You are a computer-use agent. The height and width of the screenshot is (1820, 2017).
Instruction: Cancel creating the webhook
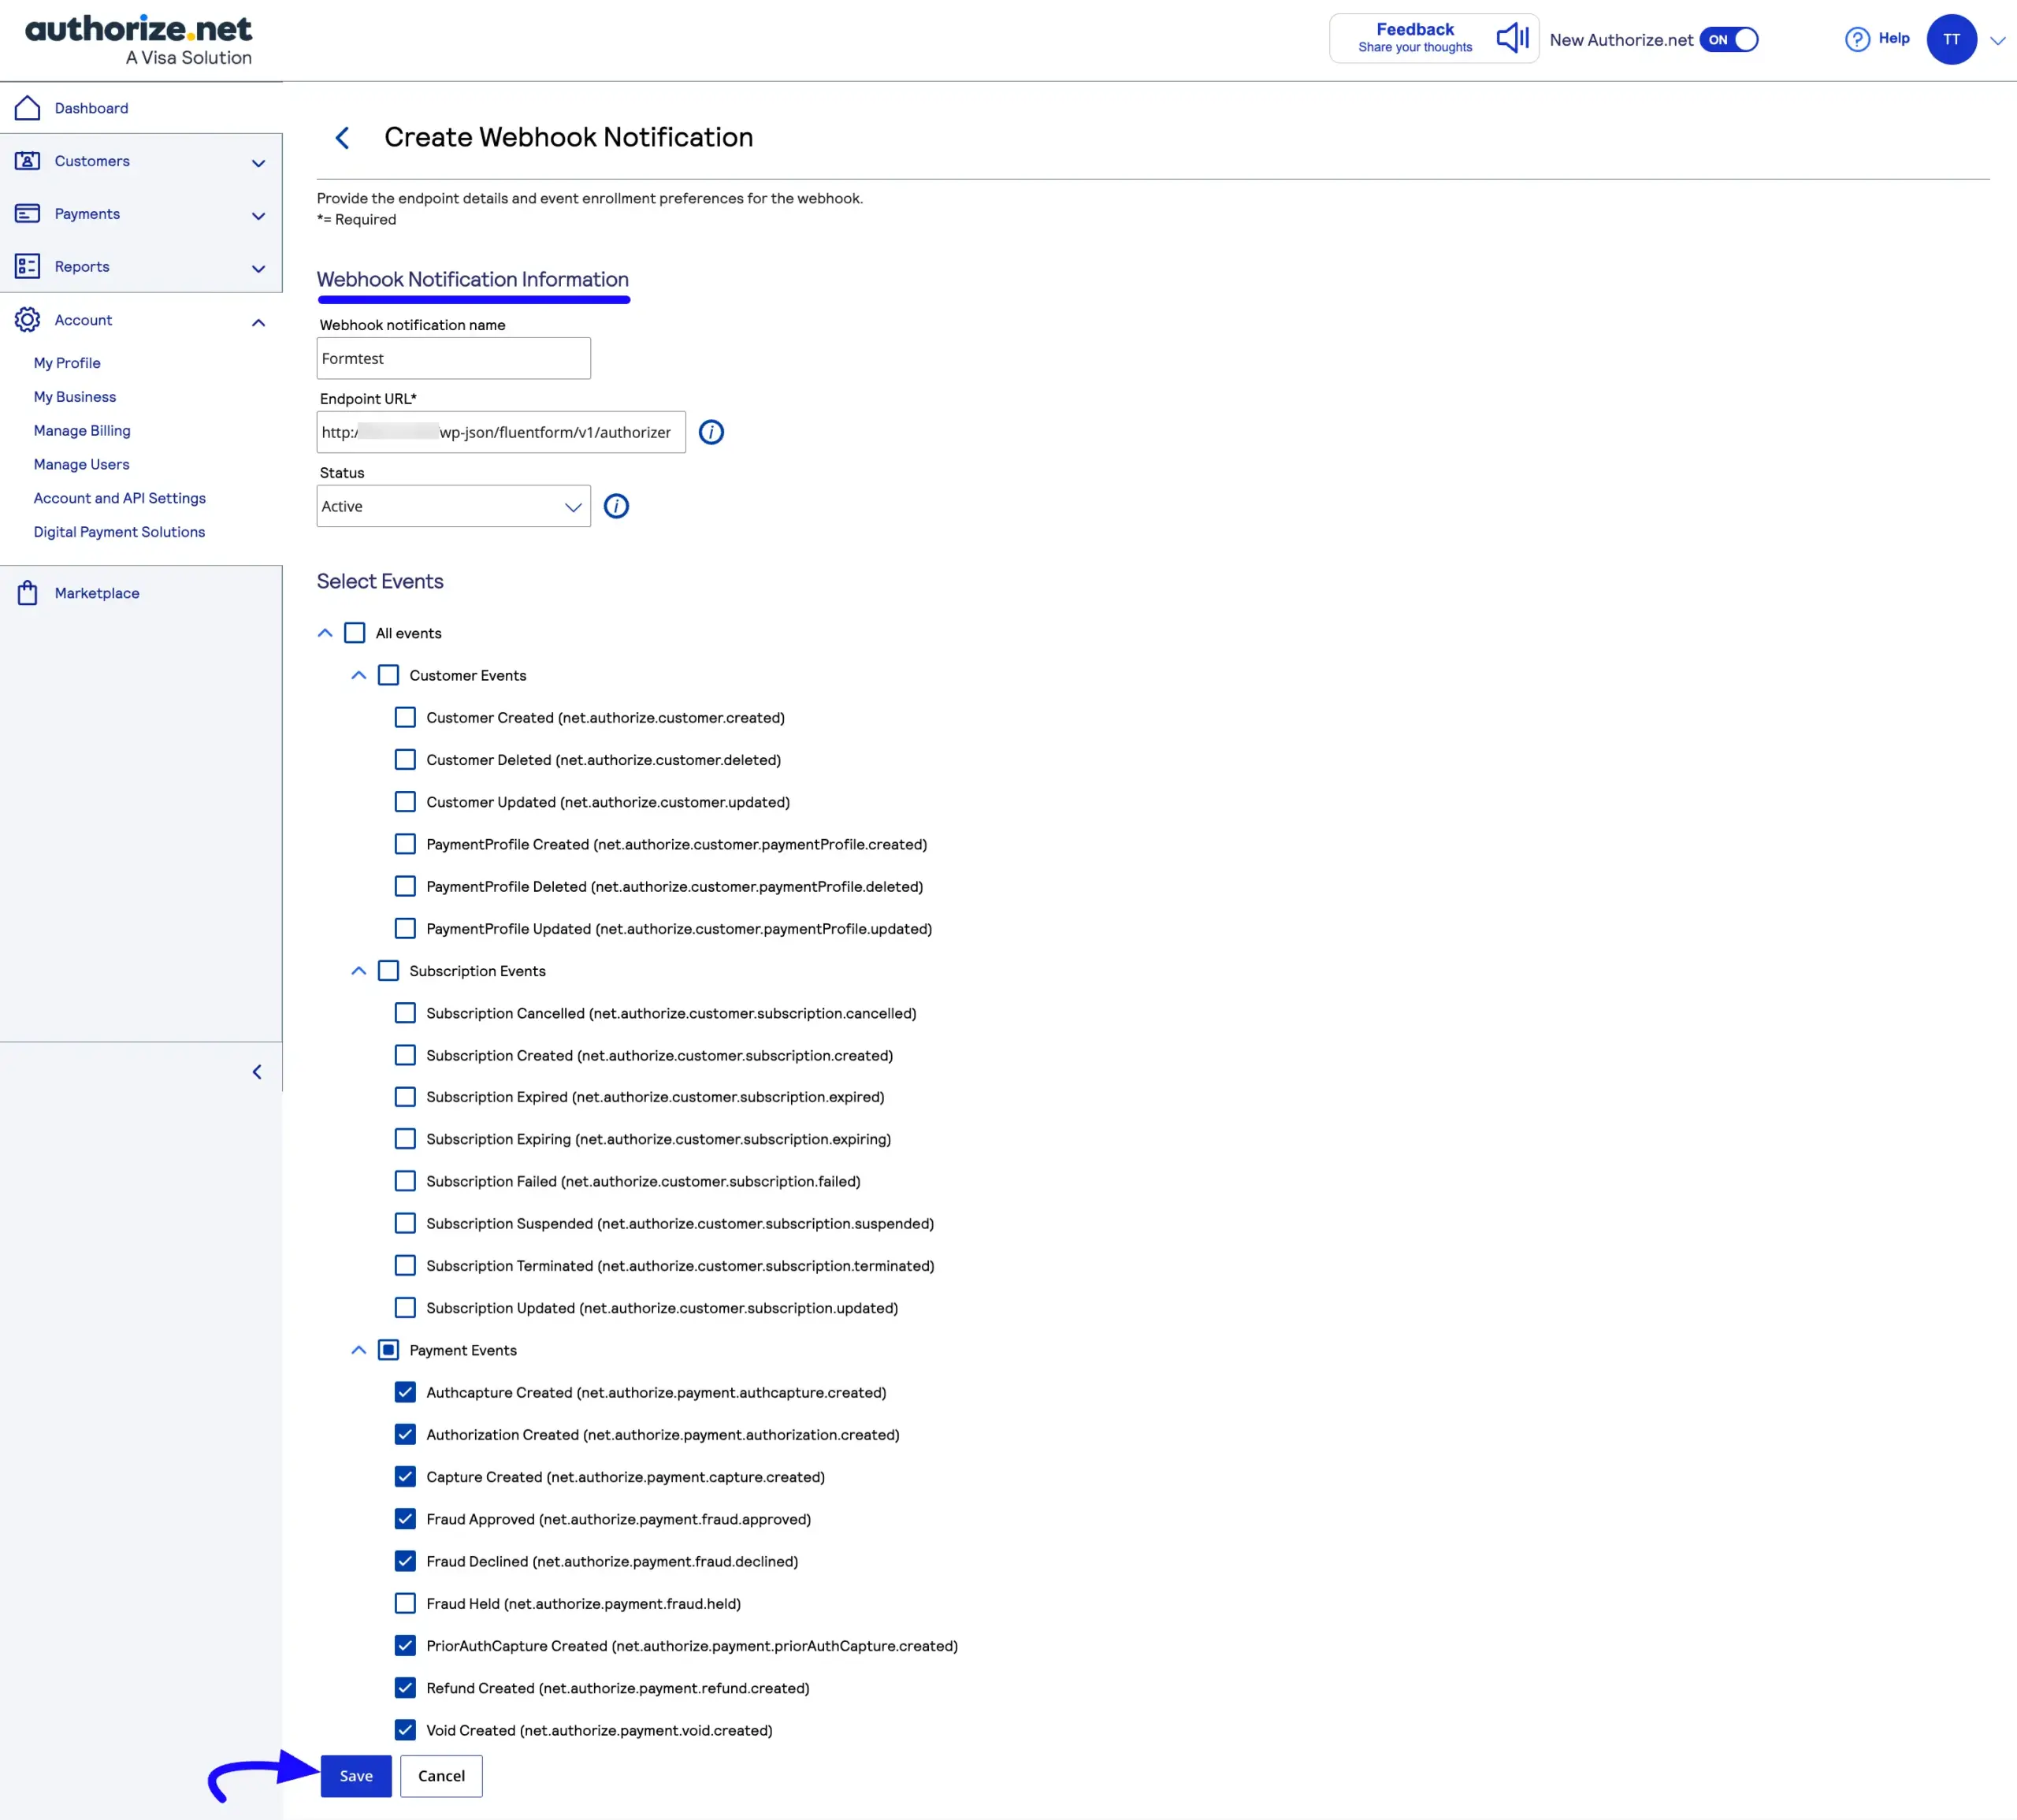click(440, 1775)
